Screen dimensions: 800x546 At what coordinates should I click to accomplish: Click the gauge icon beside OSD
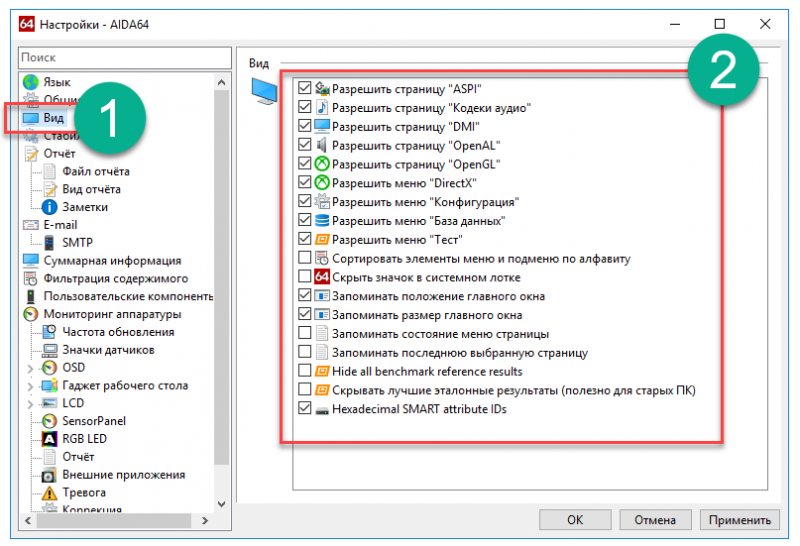49,367
